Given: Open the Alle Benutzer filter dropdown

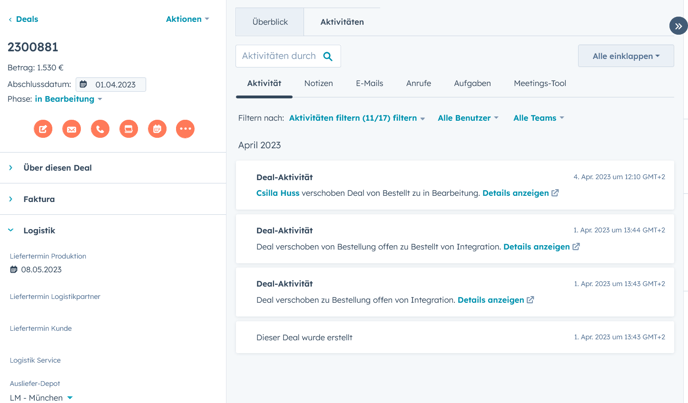Looking at the screenshot, I should coord(467,118).
